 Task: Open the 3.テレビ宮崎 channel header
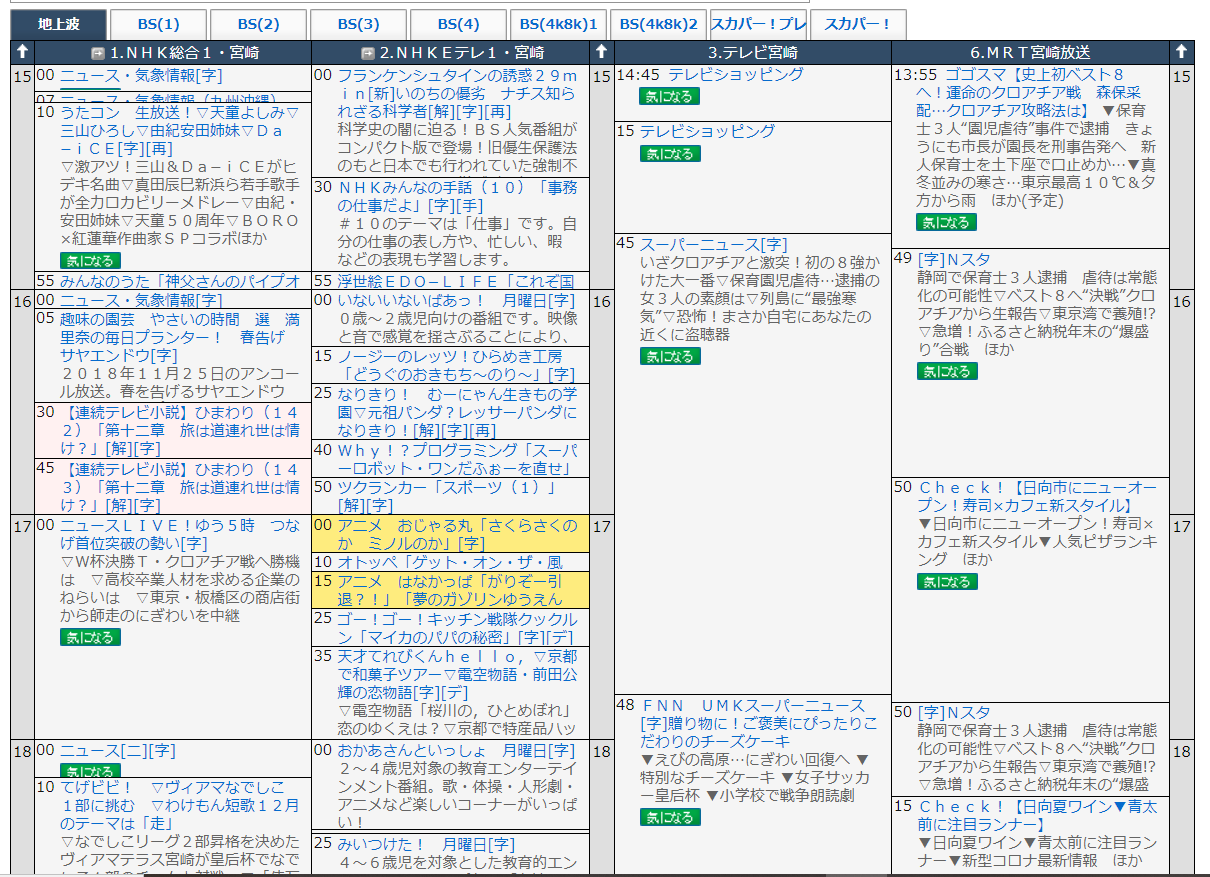(752, 53)
